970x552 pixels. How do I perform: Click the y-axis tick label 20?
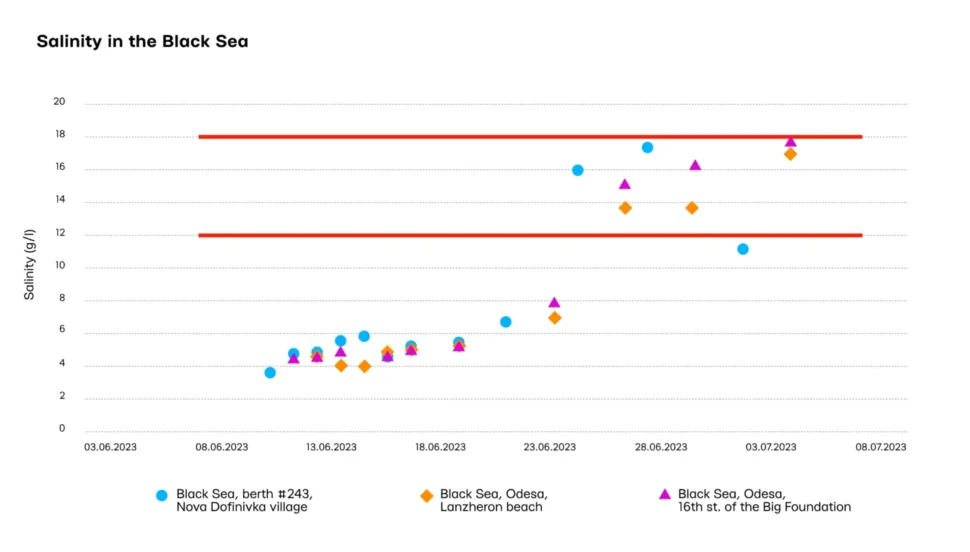tap(59, 102)
